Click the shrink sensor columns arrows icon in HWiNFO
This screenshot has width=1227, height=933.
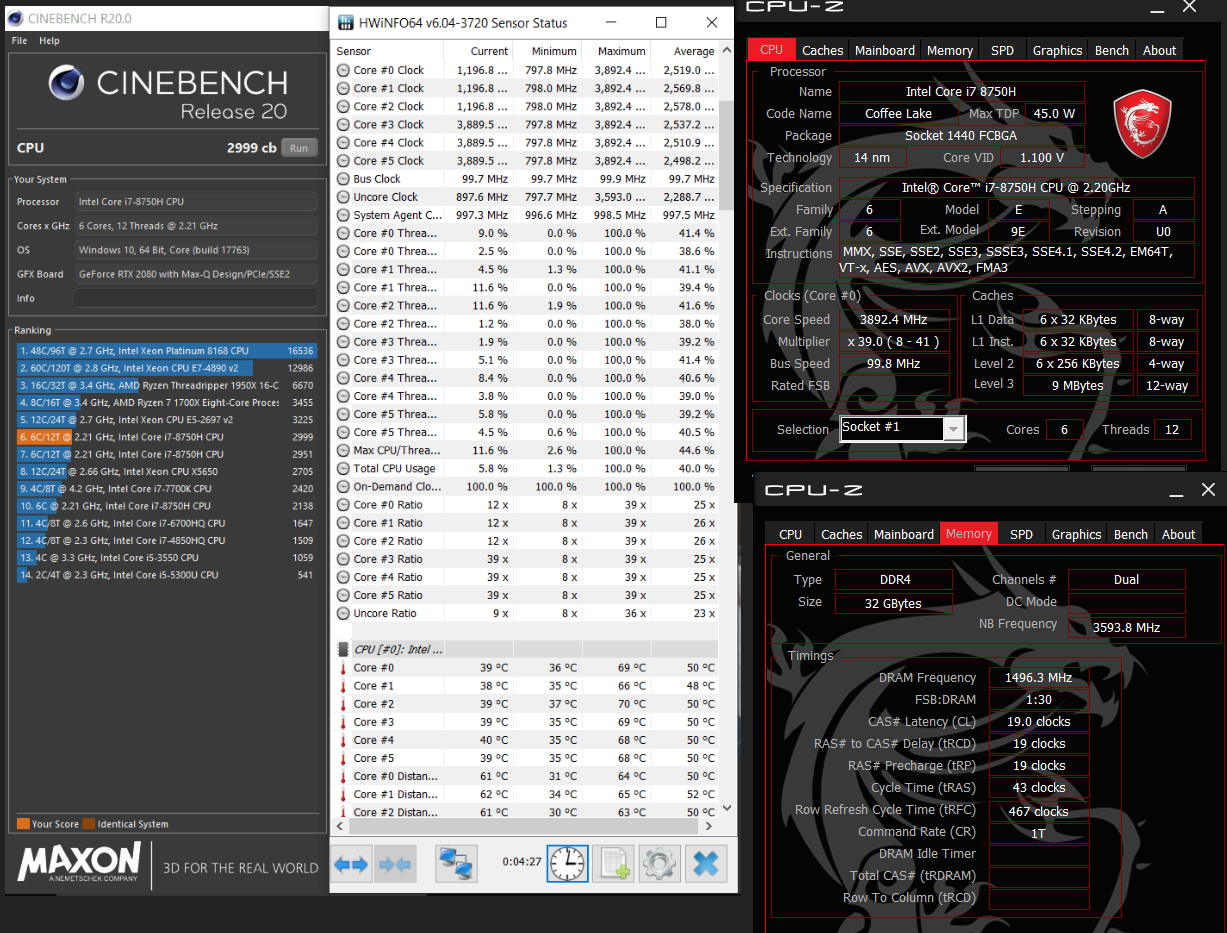(x=394, y=863)
